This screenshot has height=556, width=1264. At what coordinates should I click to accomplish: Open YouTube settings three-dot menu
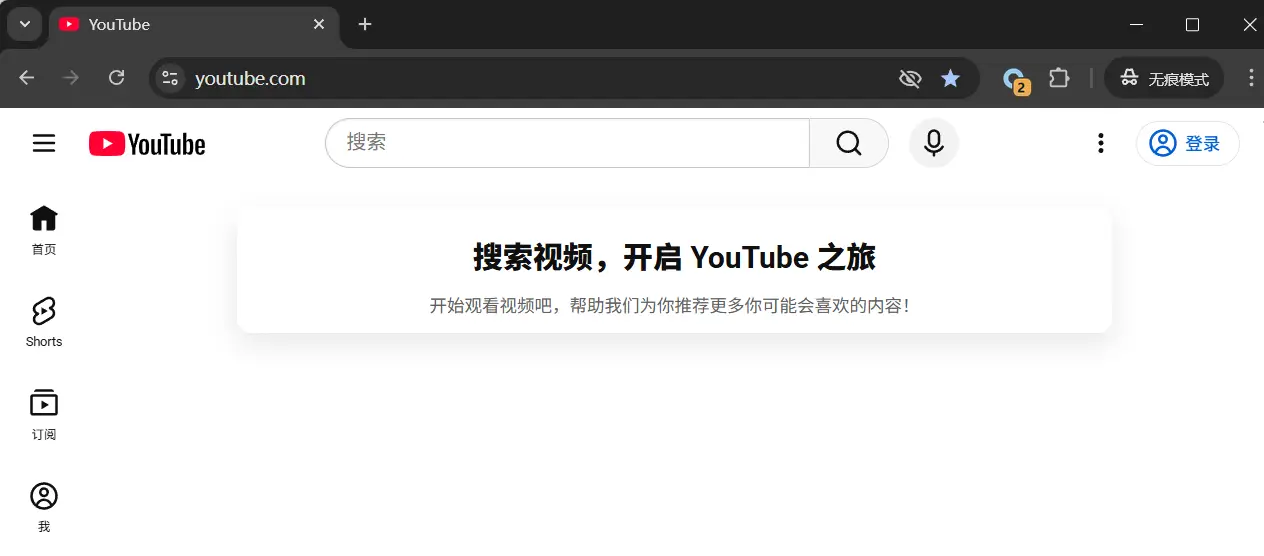coord(1100,143)
